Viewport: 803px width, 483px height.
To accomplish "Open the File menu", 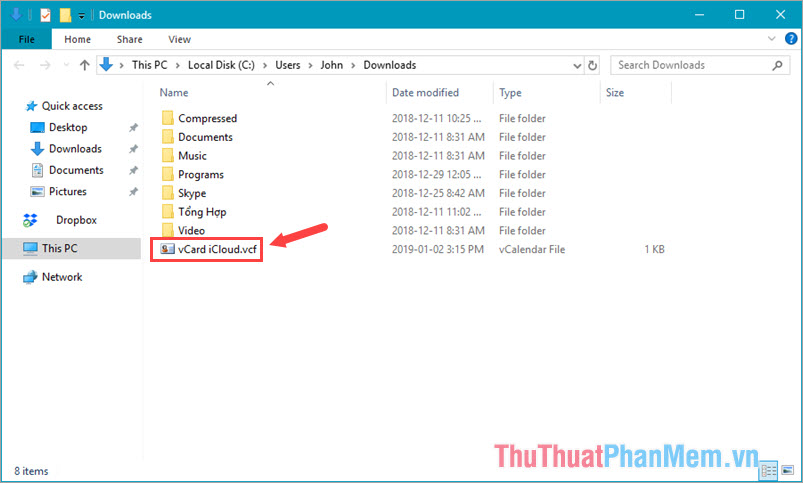I will (27, 39).
